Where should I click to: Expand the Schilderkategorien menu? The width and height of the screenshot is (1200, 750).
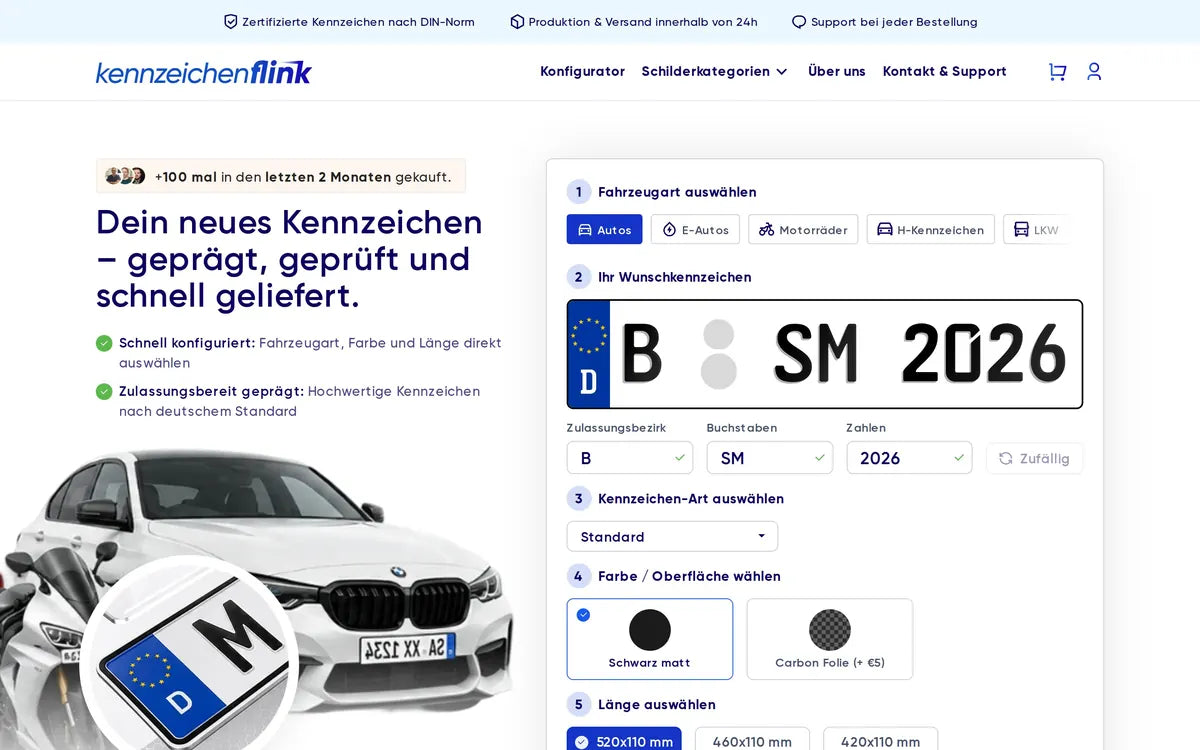pyautogui.click(x=714, y=71)
